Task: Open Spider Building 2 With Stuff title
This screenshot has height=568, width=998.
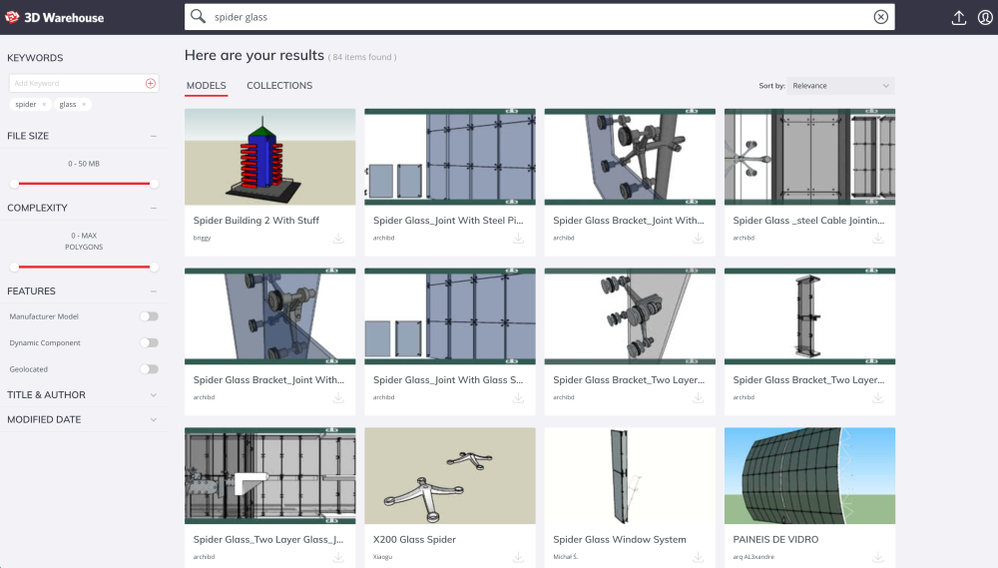Action: pos(256,220)
